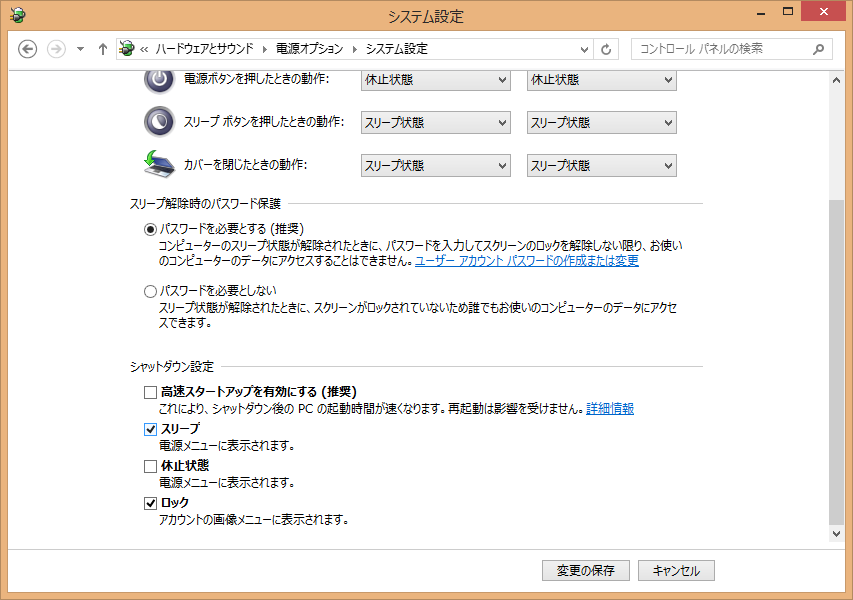
Task: Open the recent locations dropdown arrow
Action: click(x=81, y=49)
